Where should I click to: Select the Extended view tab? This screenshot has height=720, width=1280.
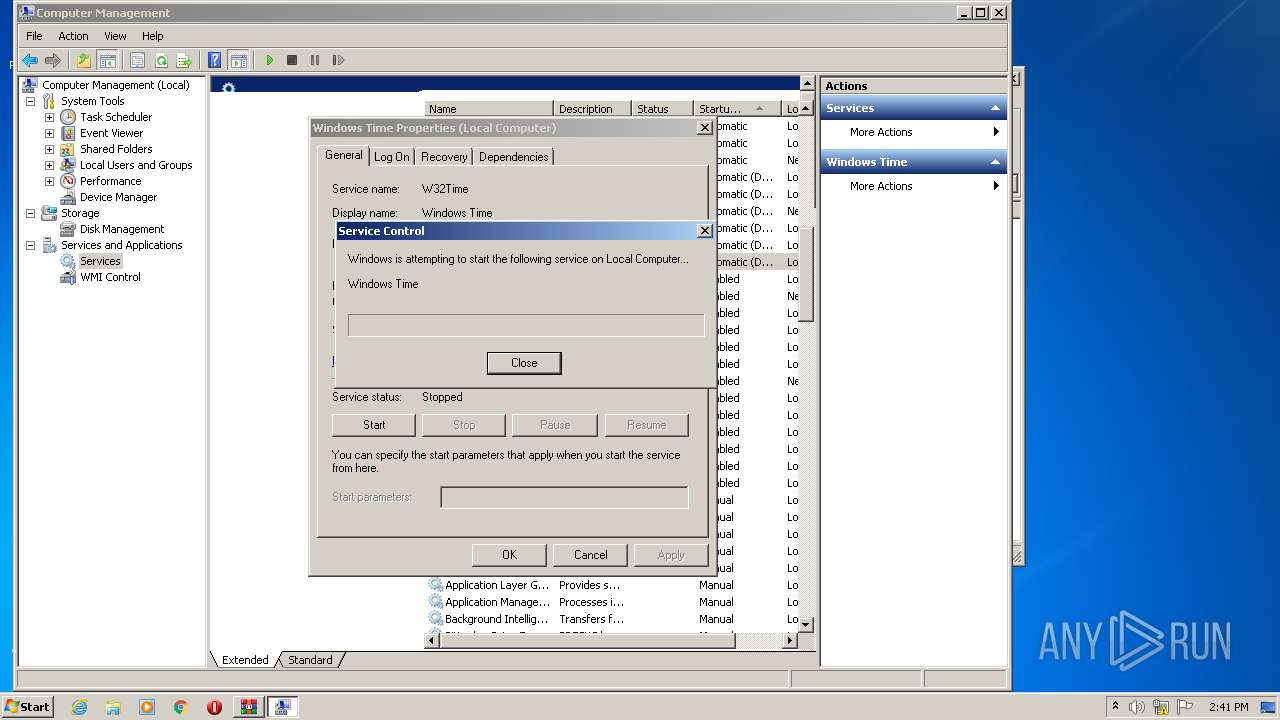(x=245, y=660)
